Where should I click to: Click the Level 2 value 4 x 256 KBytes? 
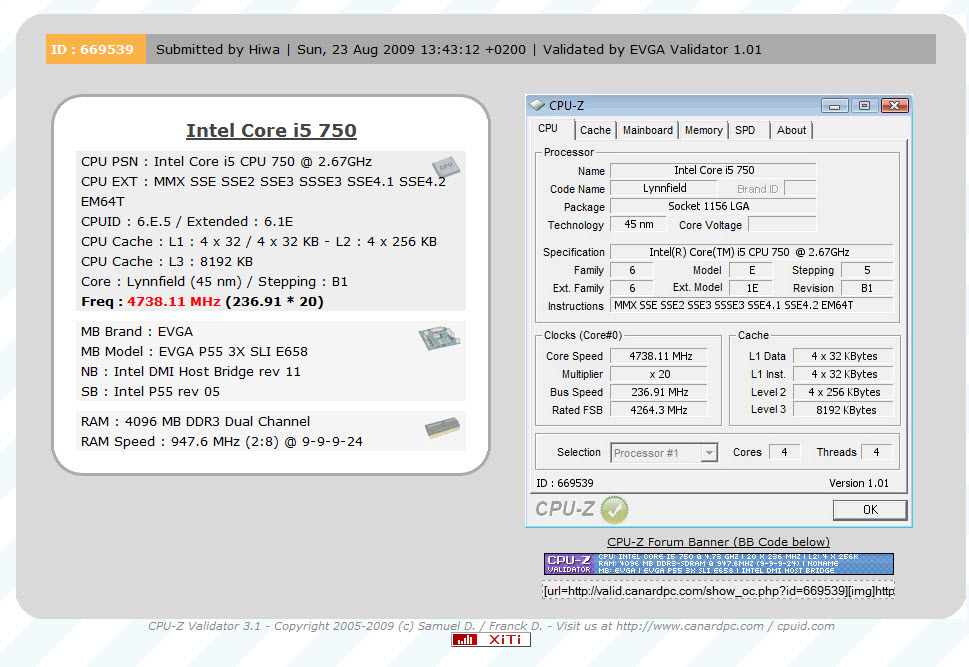coord(844,392)
